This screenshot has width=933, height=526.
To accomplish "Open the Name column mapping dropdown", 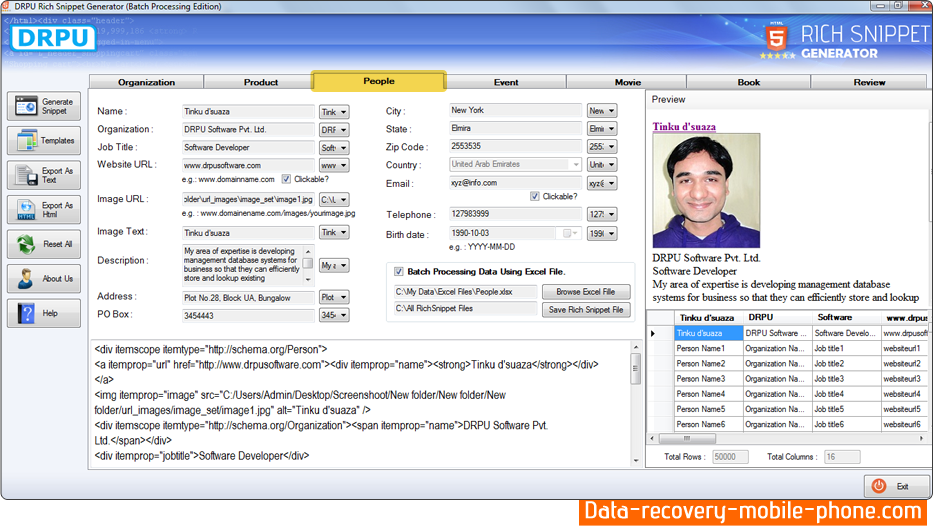I will pyautogui.click(x=334, y=112).
